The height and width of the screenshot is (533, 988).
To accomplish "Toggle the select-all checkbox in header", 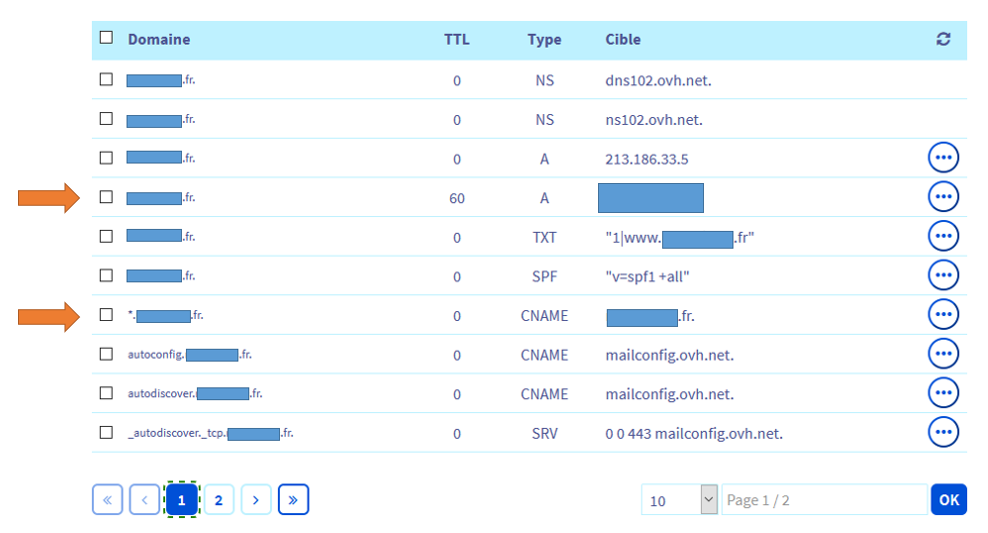I will [x=106, y=38].
